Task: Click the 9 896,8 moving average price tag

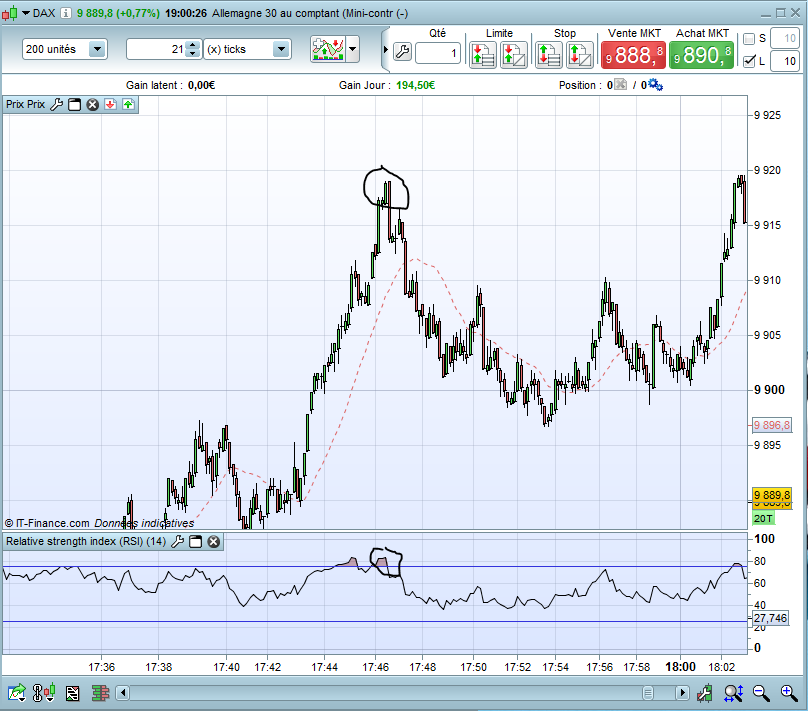Action: click(x=771, y=425)
